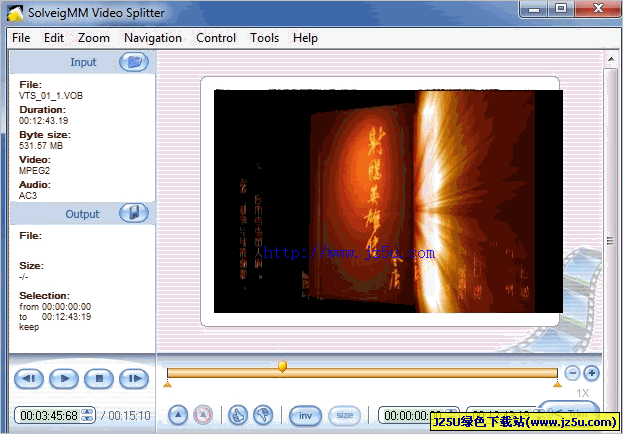The width and height of the screenshot is (623, 434).
Task: Open the Help menu
Action: 305,38
